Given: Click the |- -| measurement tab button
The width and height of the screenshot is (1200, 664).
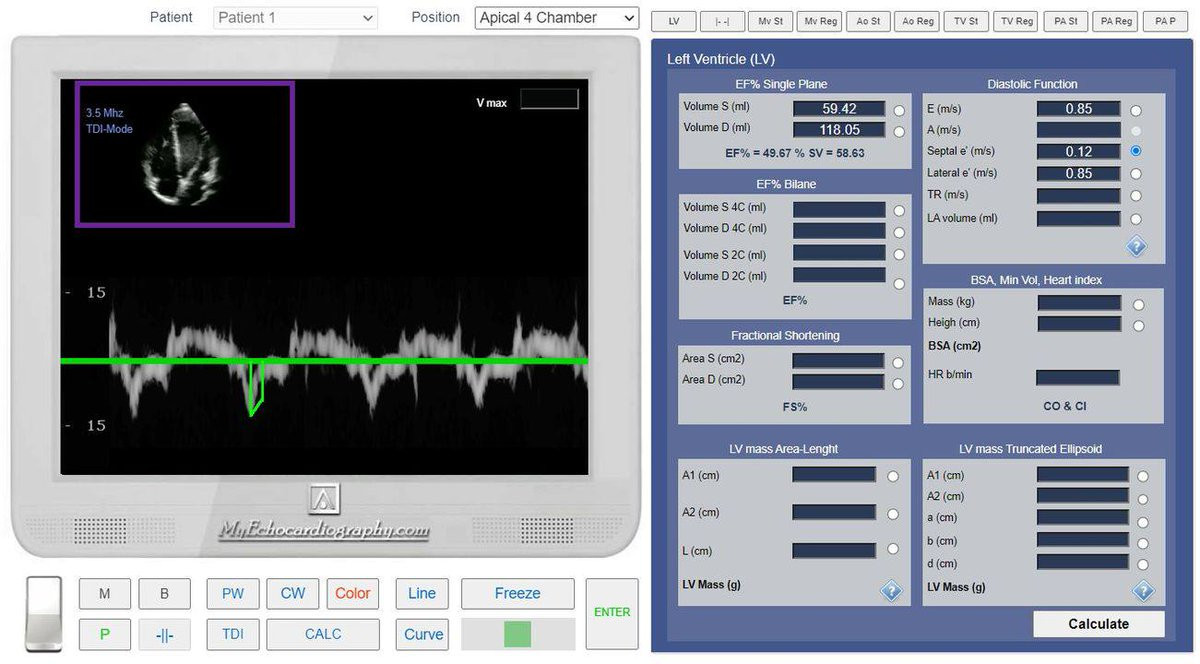Looking at the screenshot, I should coord(723,21).
